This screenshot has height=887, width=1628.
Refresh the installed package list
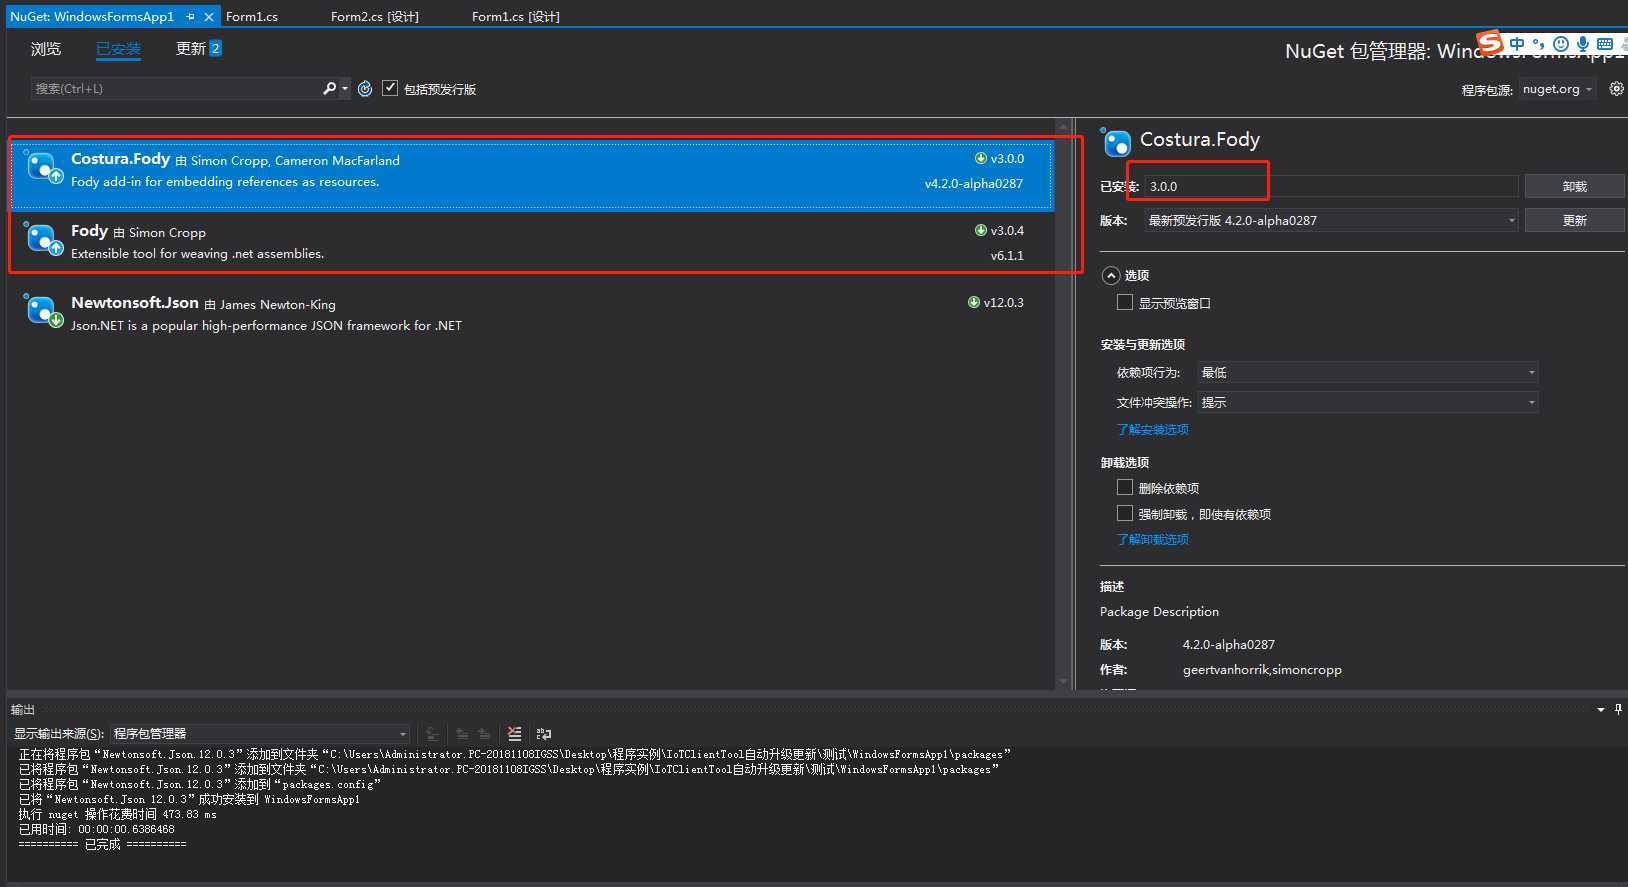pyautogui.click(x=365, y=89)
